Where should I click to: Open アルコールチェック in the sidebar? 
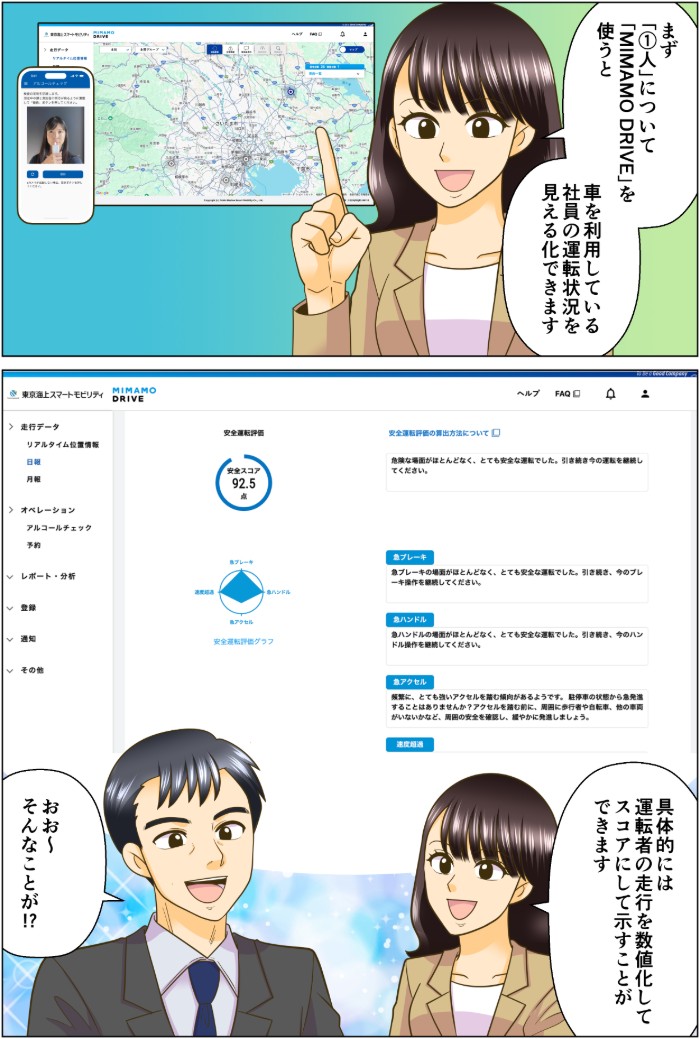(59, 527)
